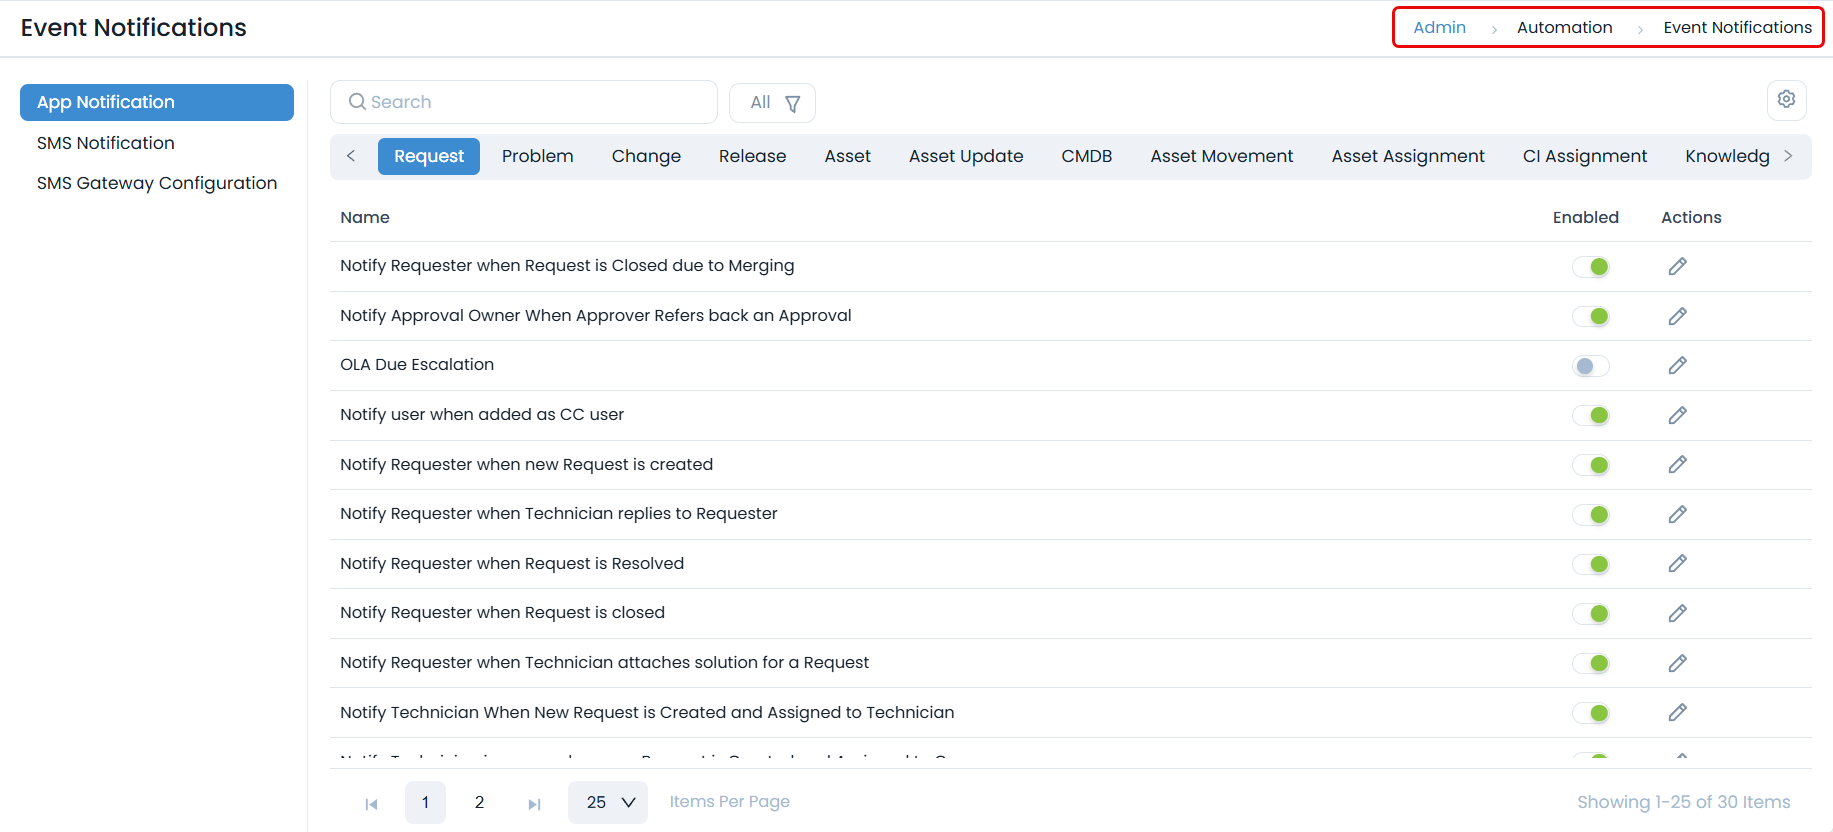Disable 'Notify Requester when Request is Closed due to Merging'
Screen dimensions: 1833x832
(x=1591, y=266)
